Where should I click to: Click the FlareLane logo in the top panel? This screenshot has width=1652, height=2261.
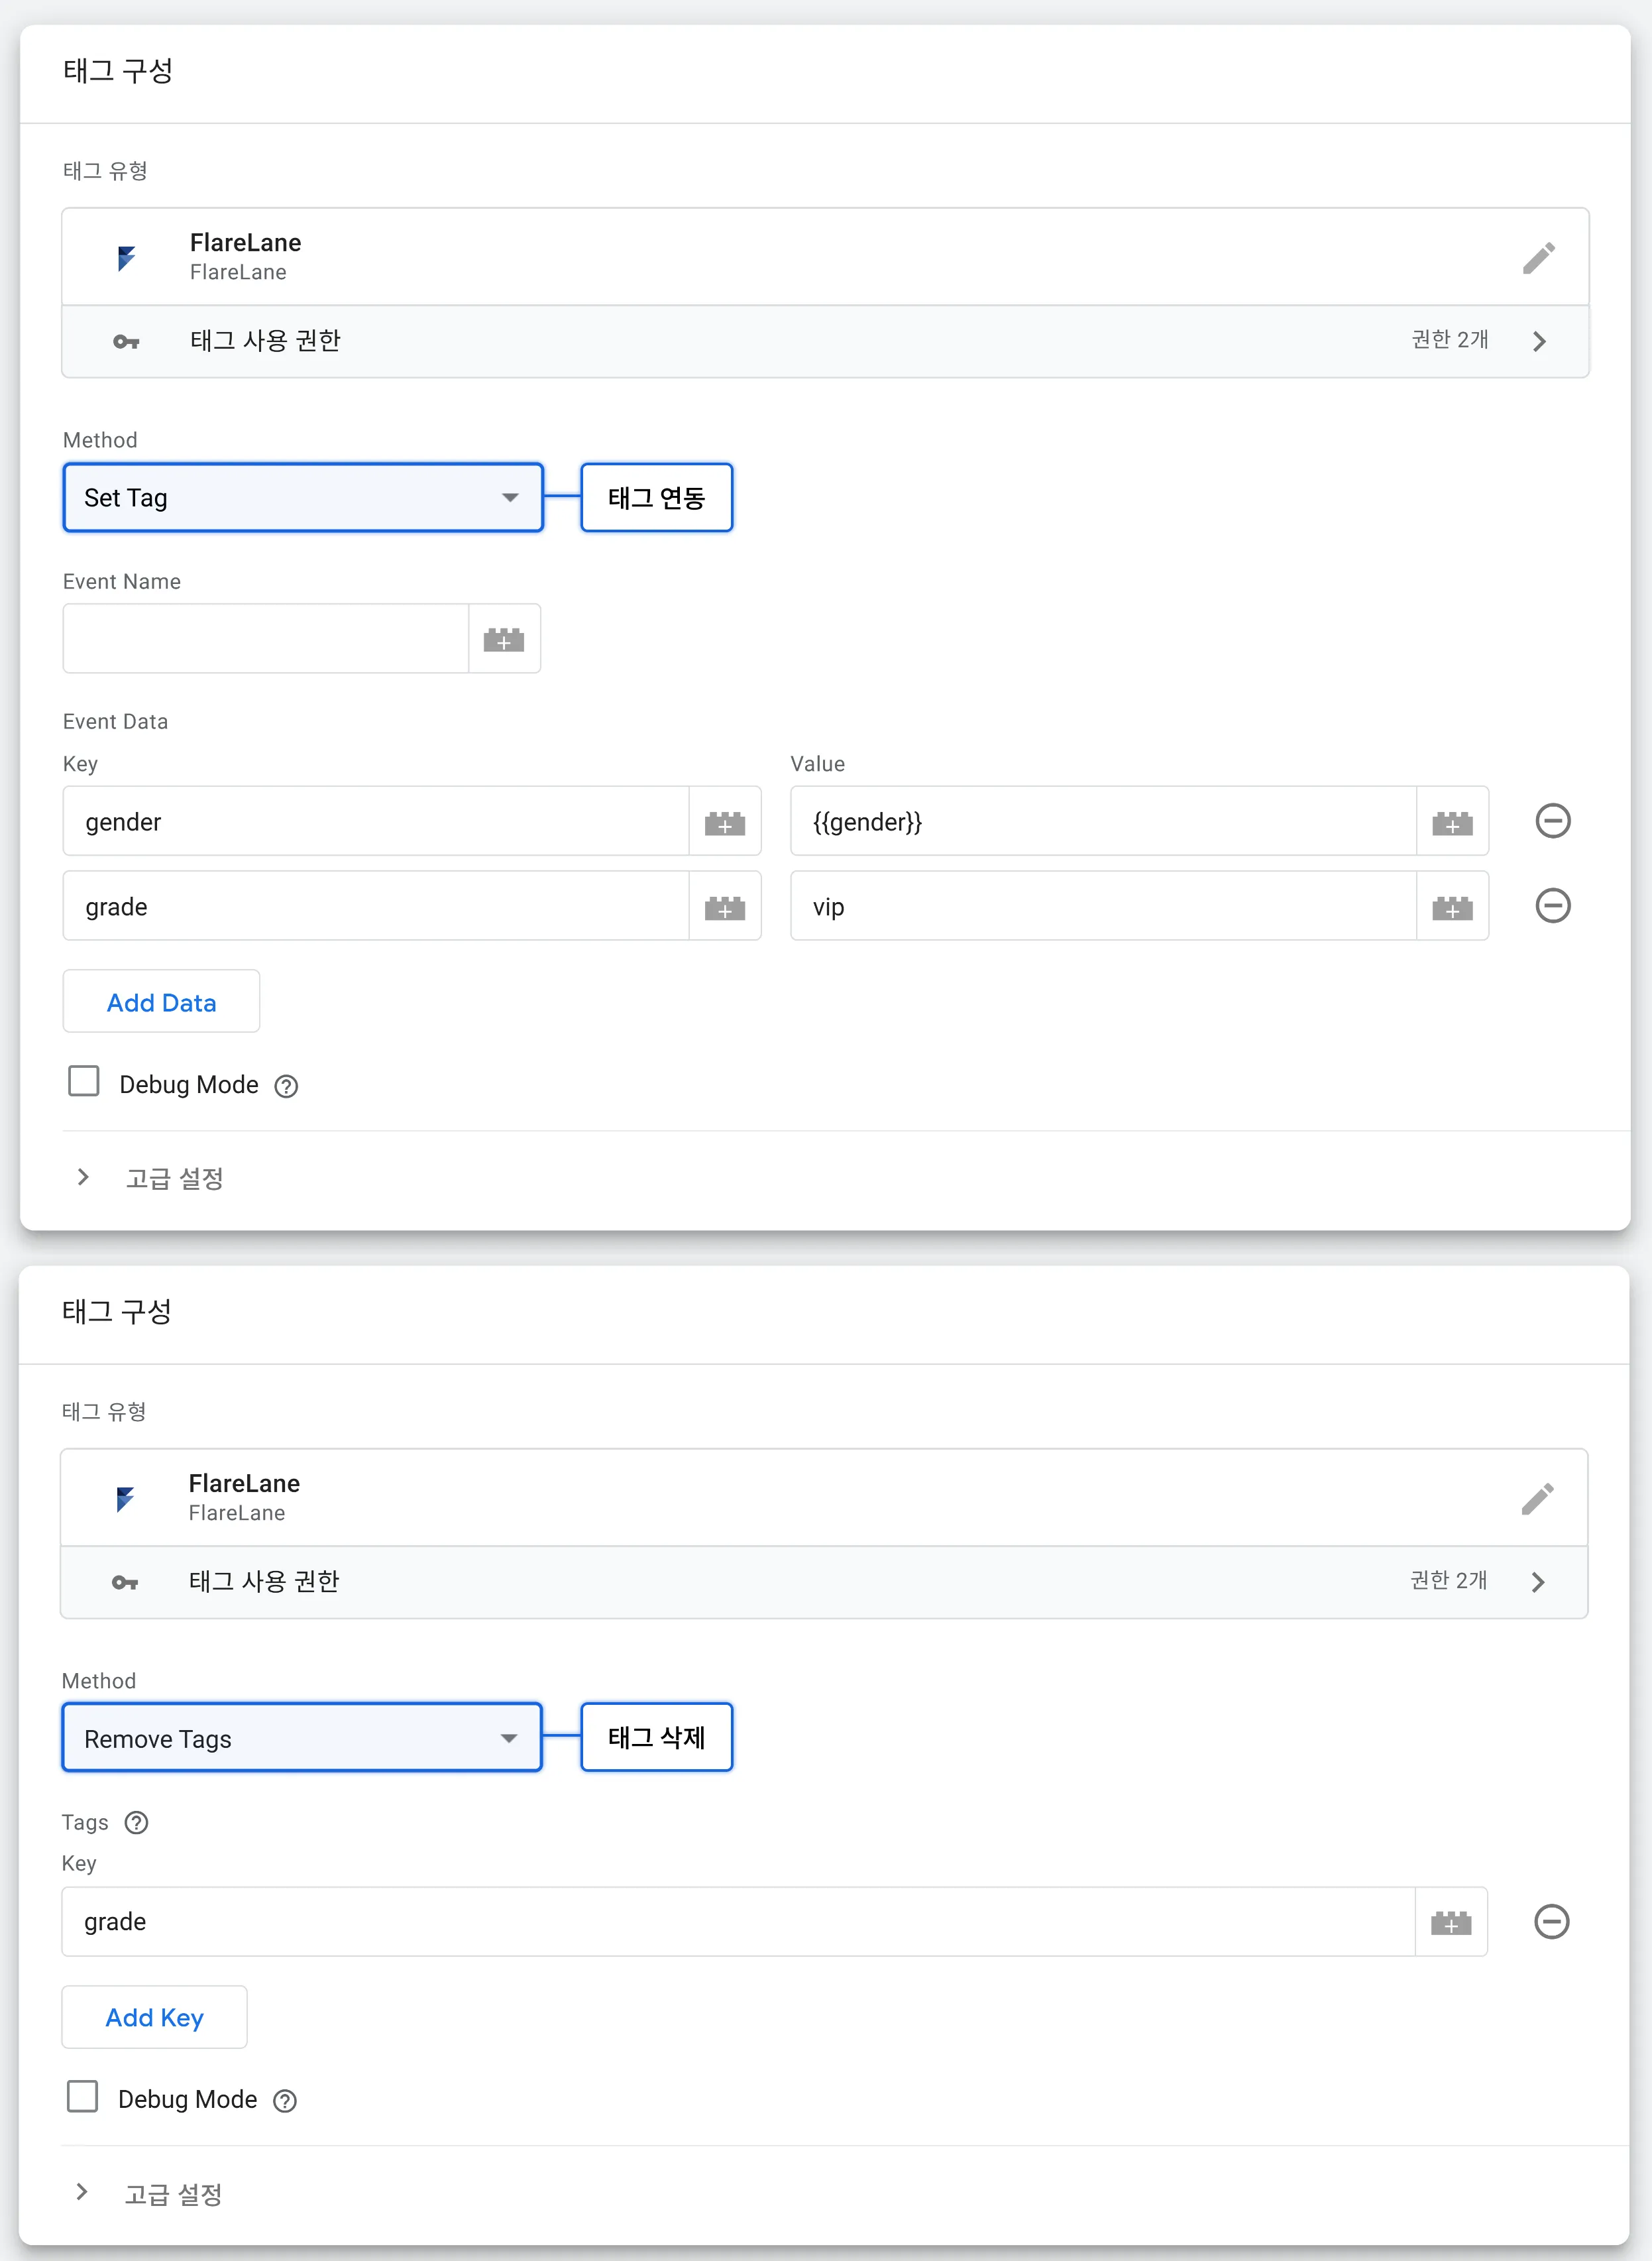(x=126, y=258)
